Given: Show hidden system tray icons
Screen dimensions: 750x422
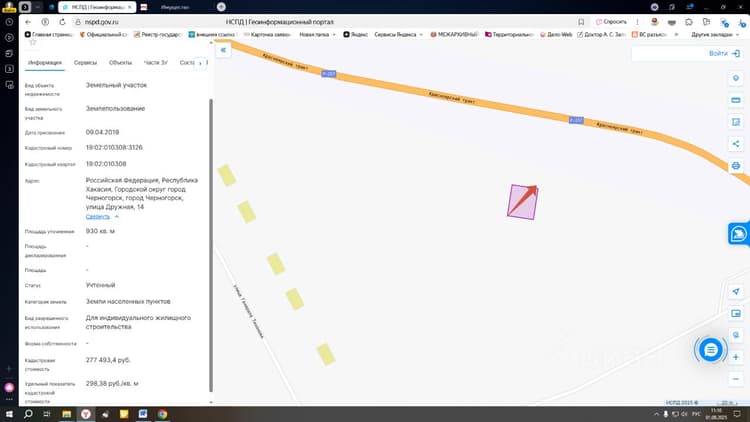Looking at the screenshot, I should click(656, 414).
